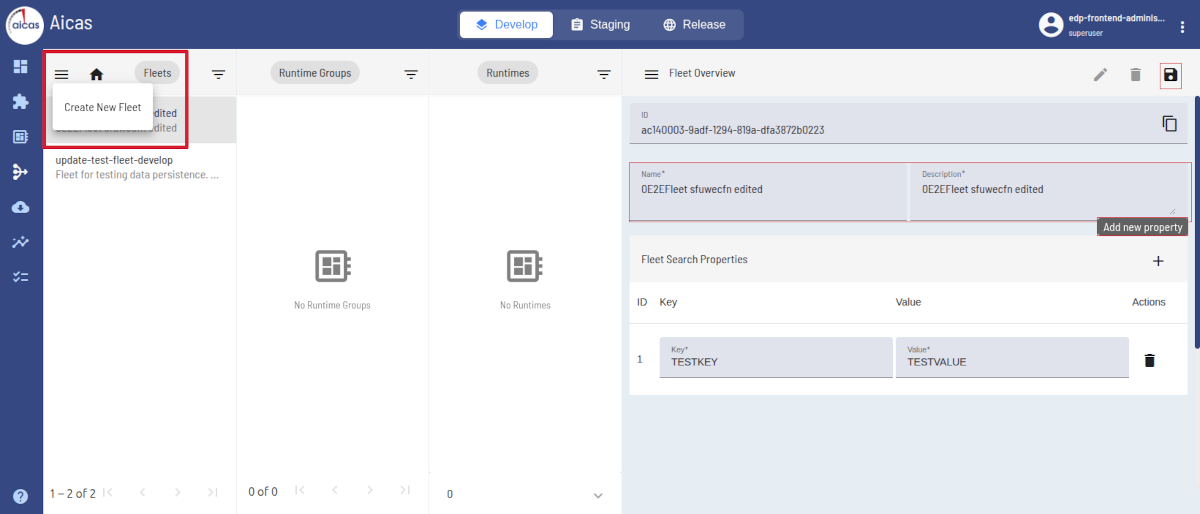Open the help question mark icon
Image resolution: width=1200 pixels, height=514 pixels.
pos(20,496)
